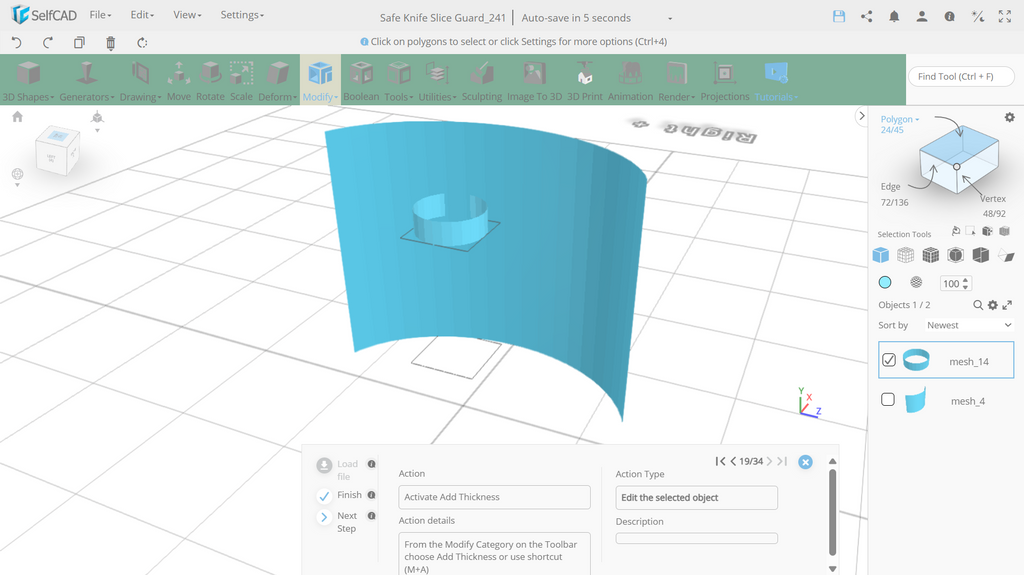
Task: Expand the project title dropdown arrow
Action: click(670, 18)
